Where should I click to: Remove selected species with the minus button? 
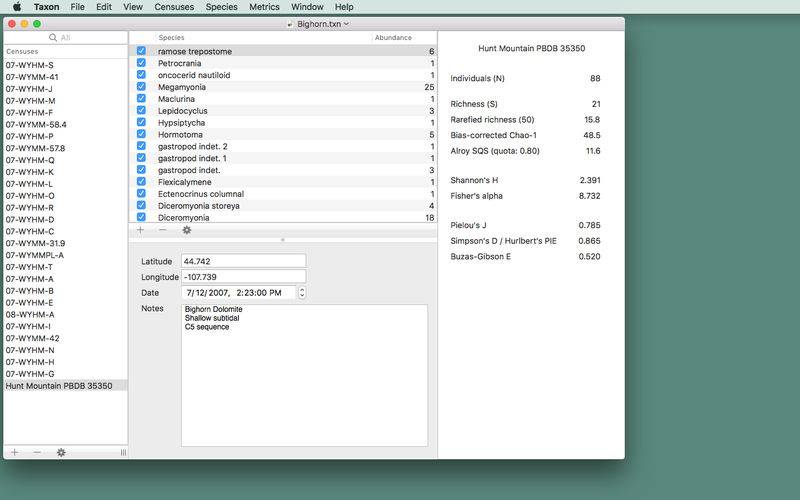(163, 230)
